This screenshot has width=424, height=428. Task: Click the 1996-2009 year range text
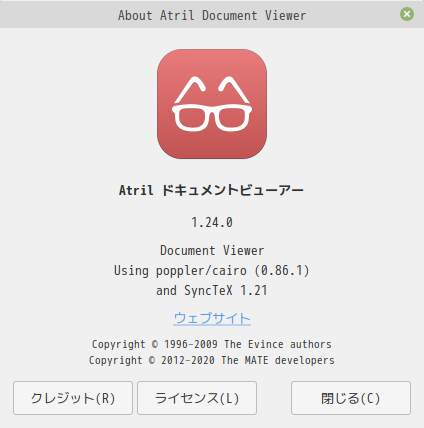coord(191,344)
